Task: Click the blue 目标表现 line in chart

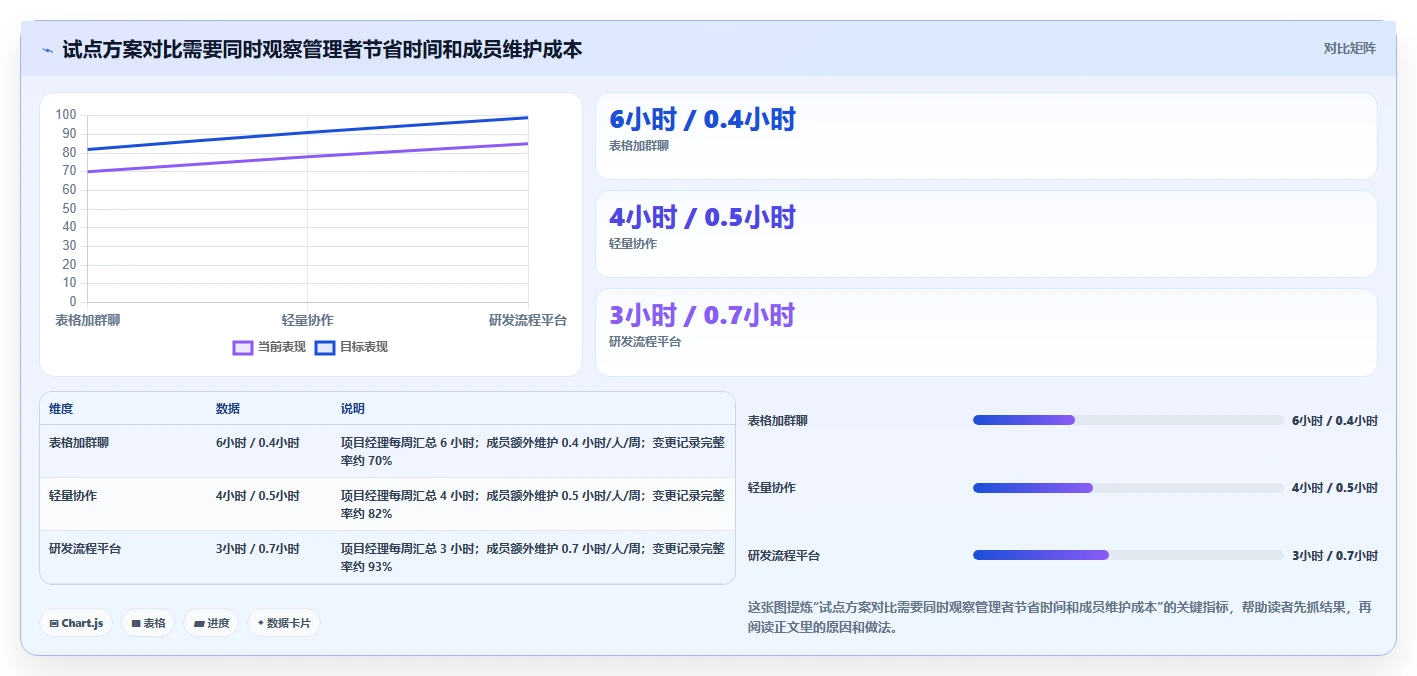Action: 308,133
